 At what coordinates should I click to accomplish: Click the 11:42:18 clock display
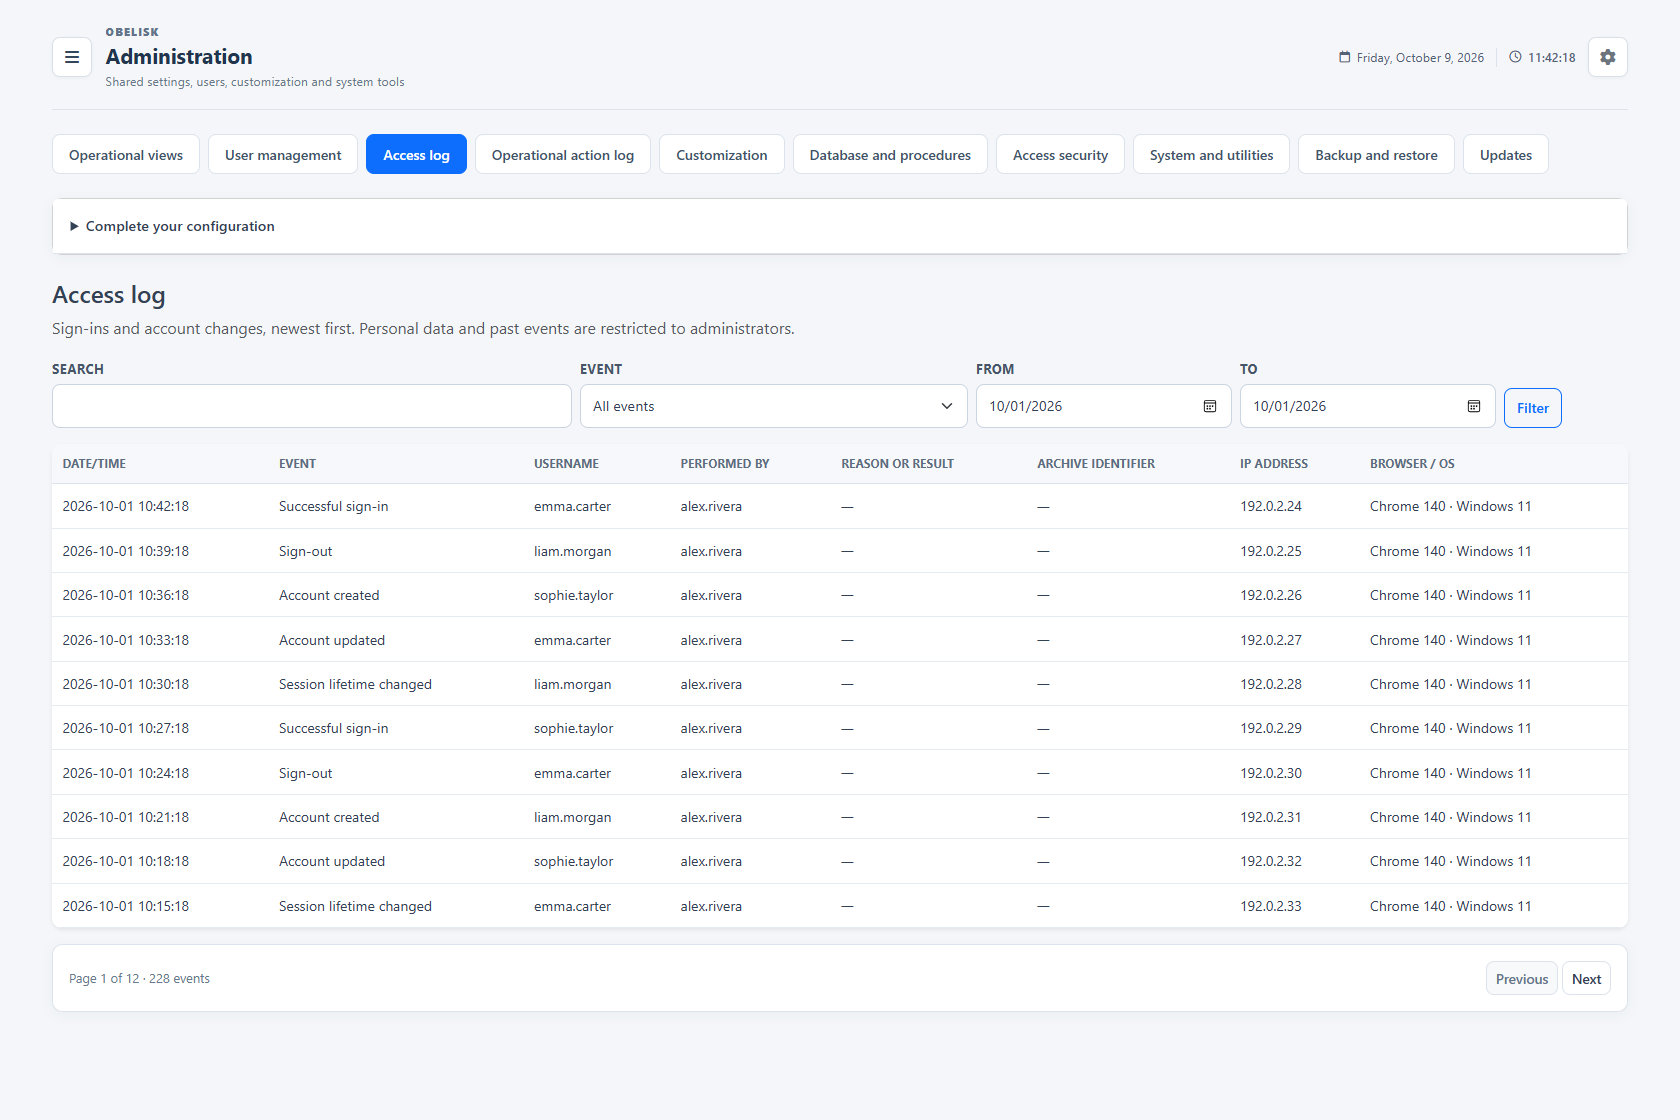(1552, 58)
